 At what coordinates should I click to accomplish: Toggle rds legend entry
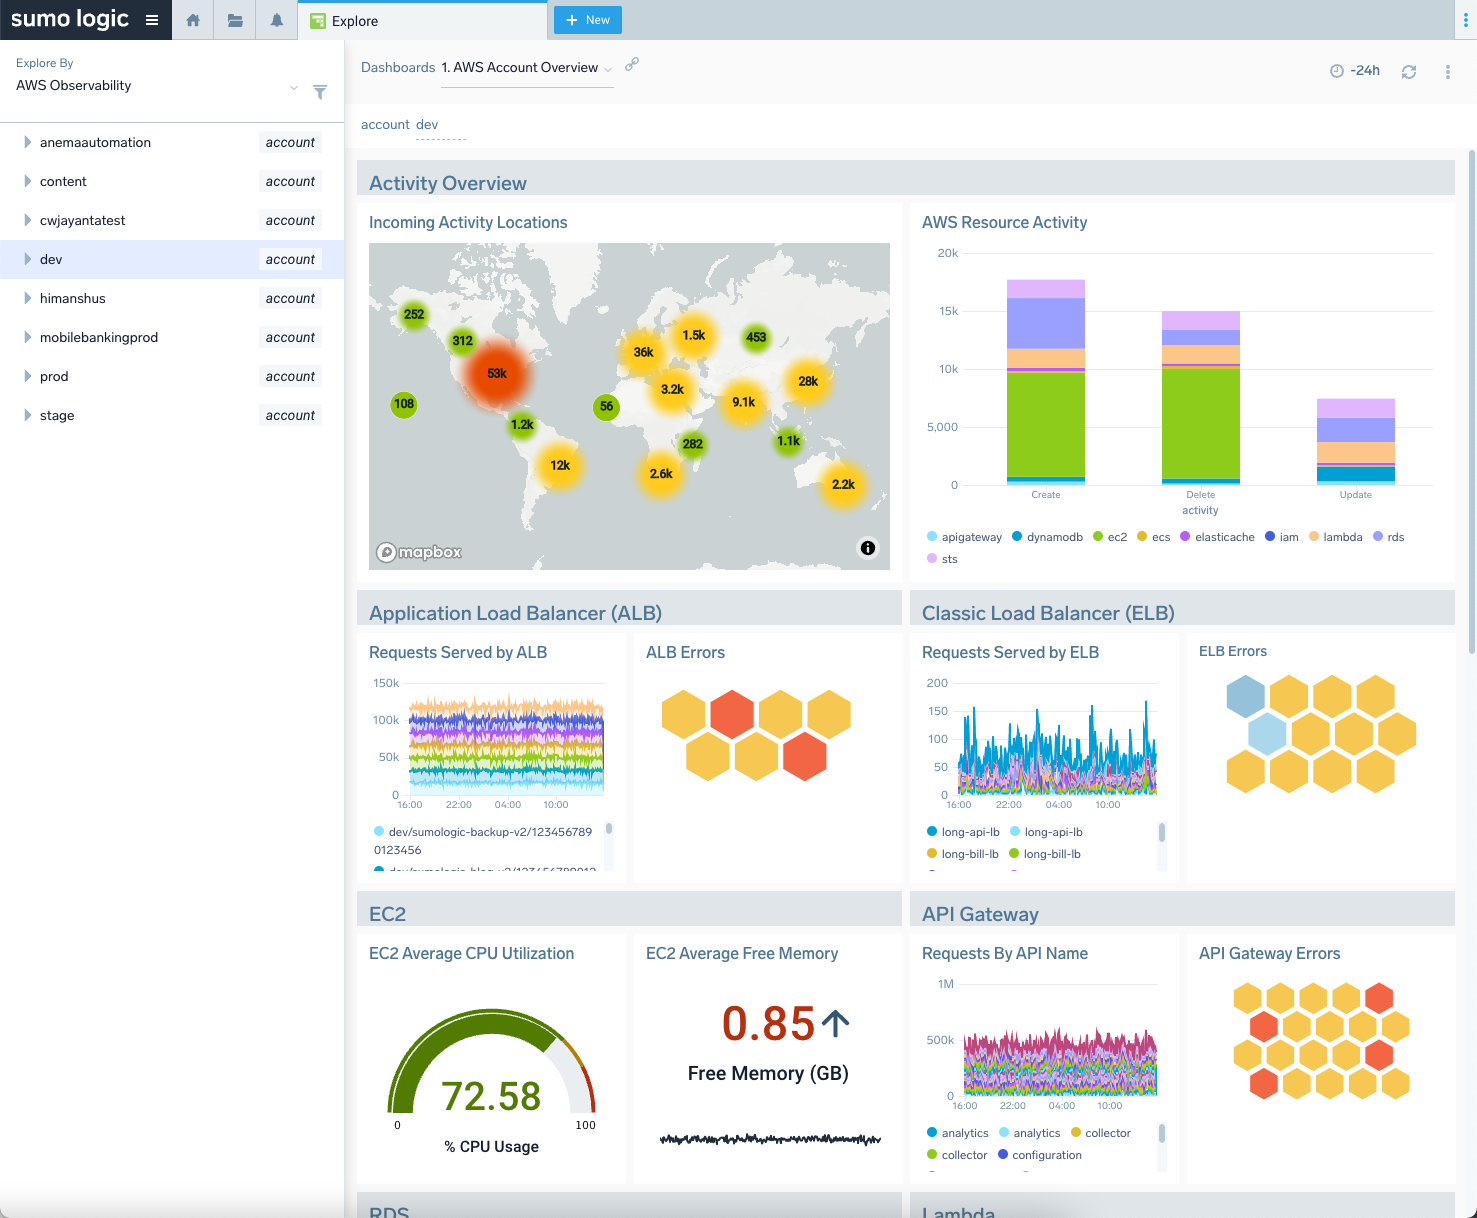(x=1389, y=537)
